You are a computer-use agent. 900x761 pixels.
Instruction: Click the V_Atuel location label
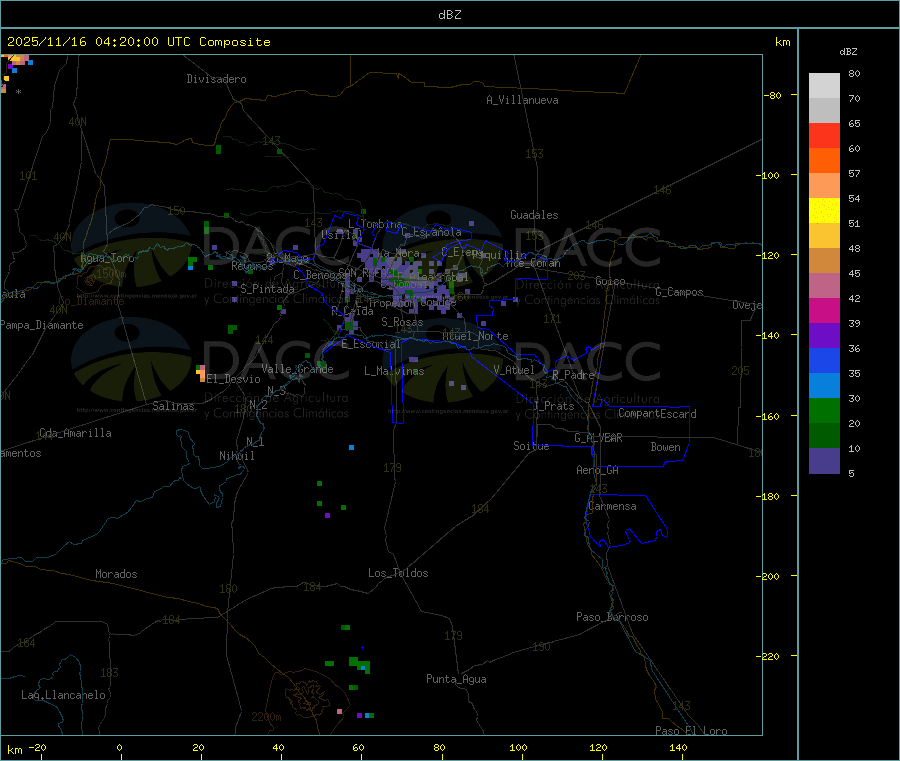(514, 370)
